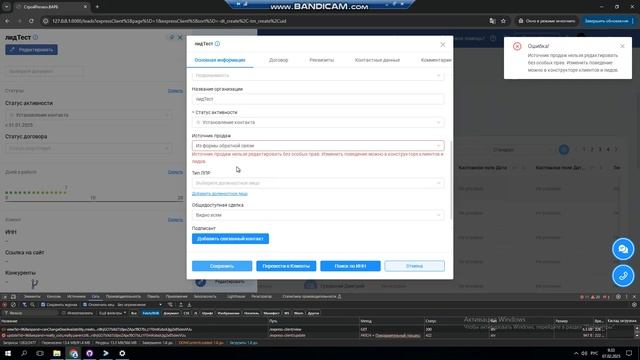Screen dimensions: 640x360
Task: Switch to the Реквизиты tab
Action: [x=322, y=60]
